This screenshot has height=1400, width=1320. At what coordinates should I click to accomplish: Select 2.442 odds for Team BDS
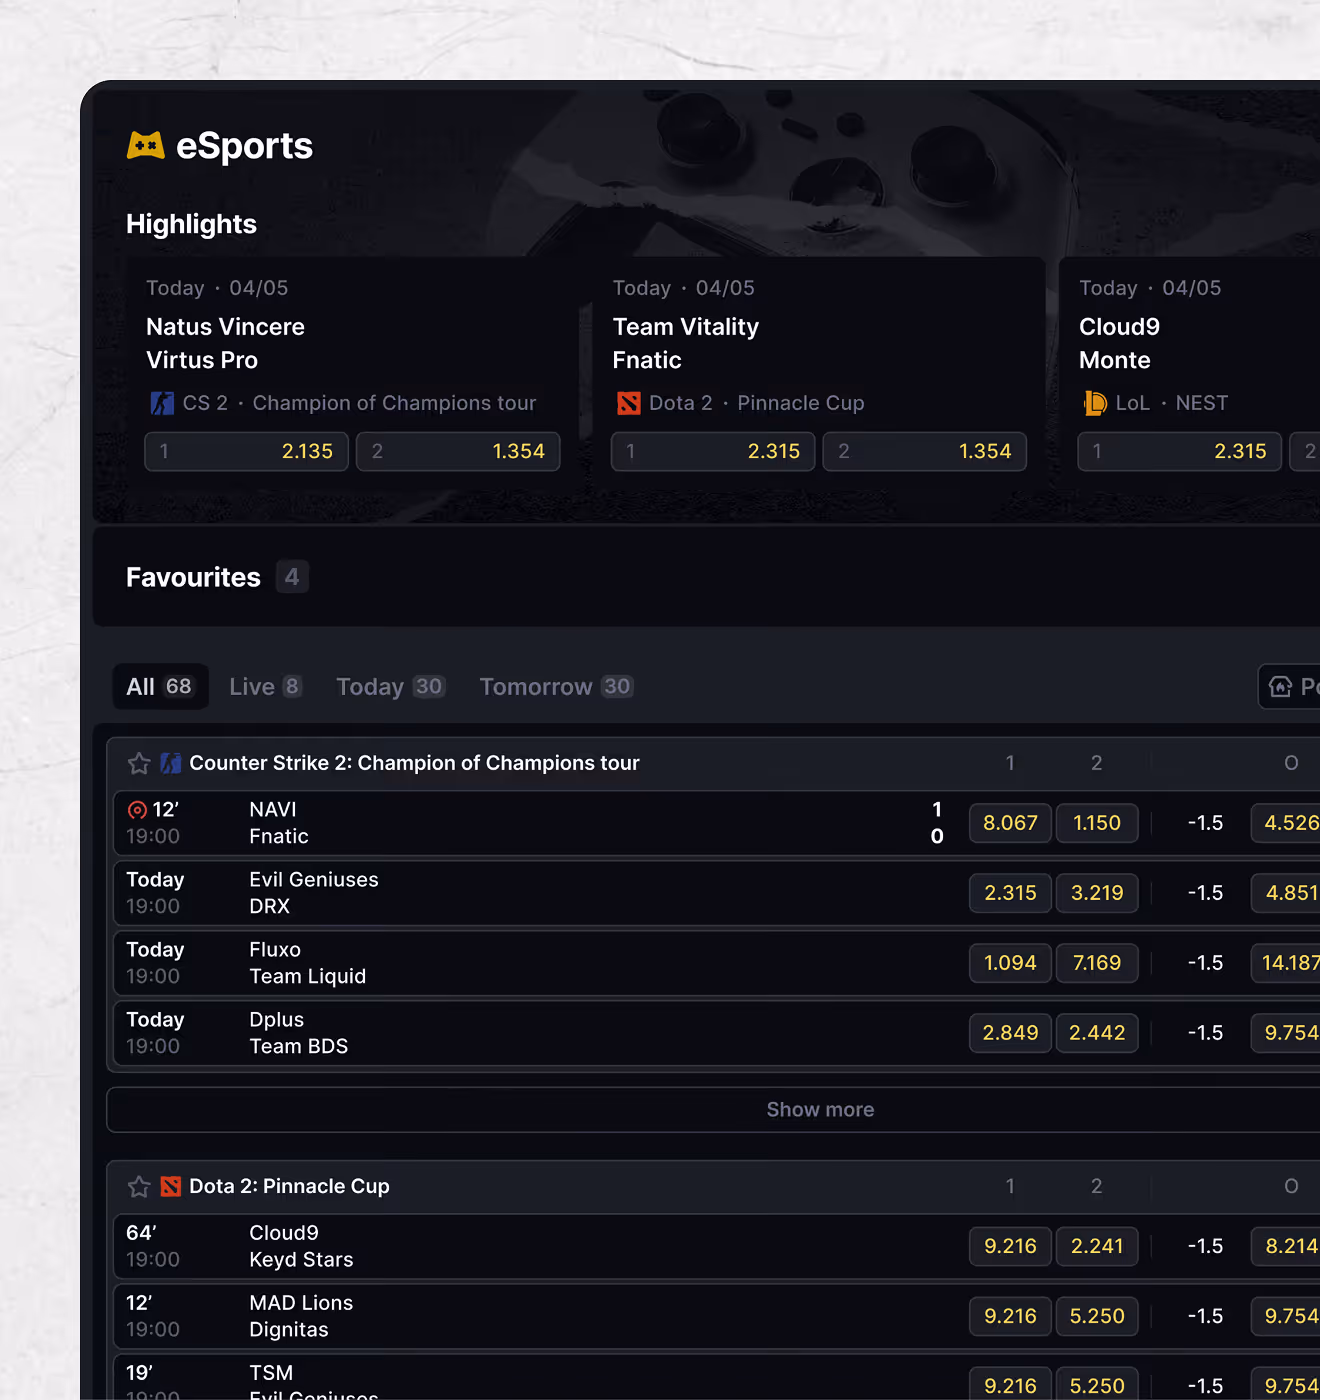[x=1097, y=1033]
